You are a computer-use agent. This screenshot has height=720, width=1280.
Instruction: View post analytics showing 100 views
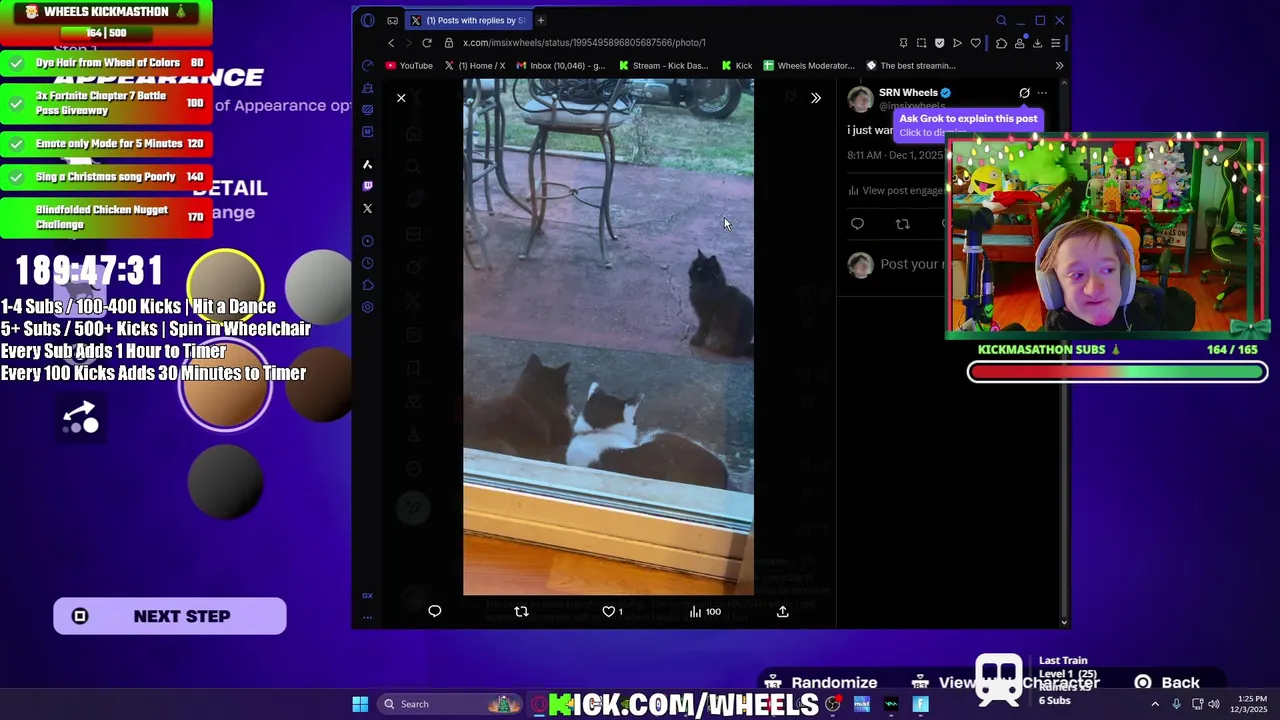click(704, 611)
